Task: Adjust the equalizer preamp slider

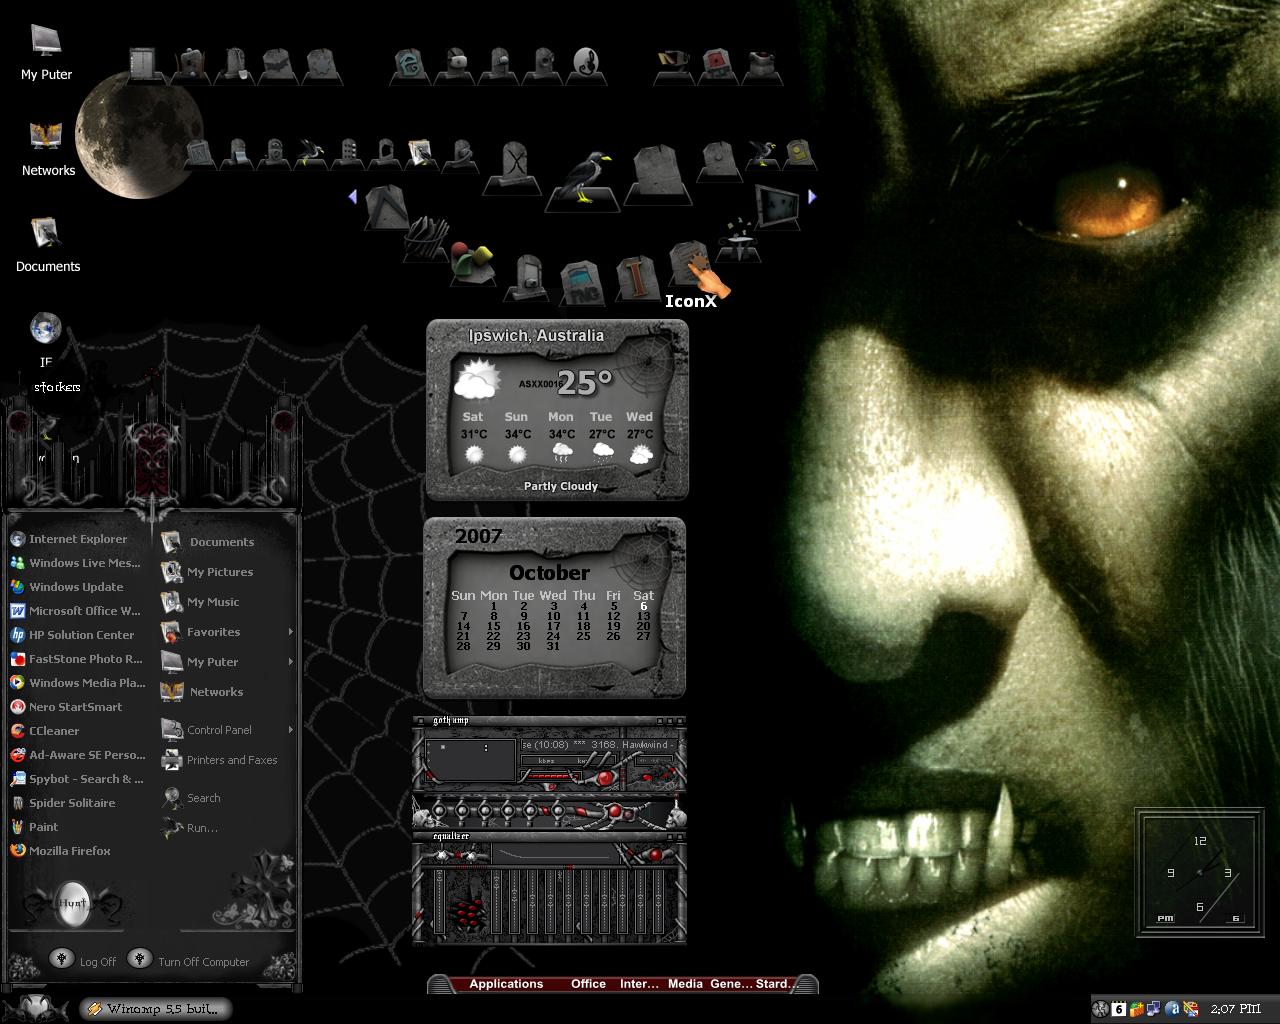Action: [x=440, y=902]
